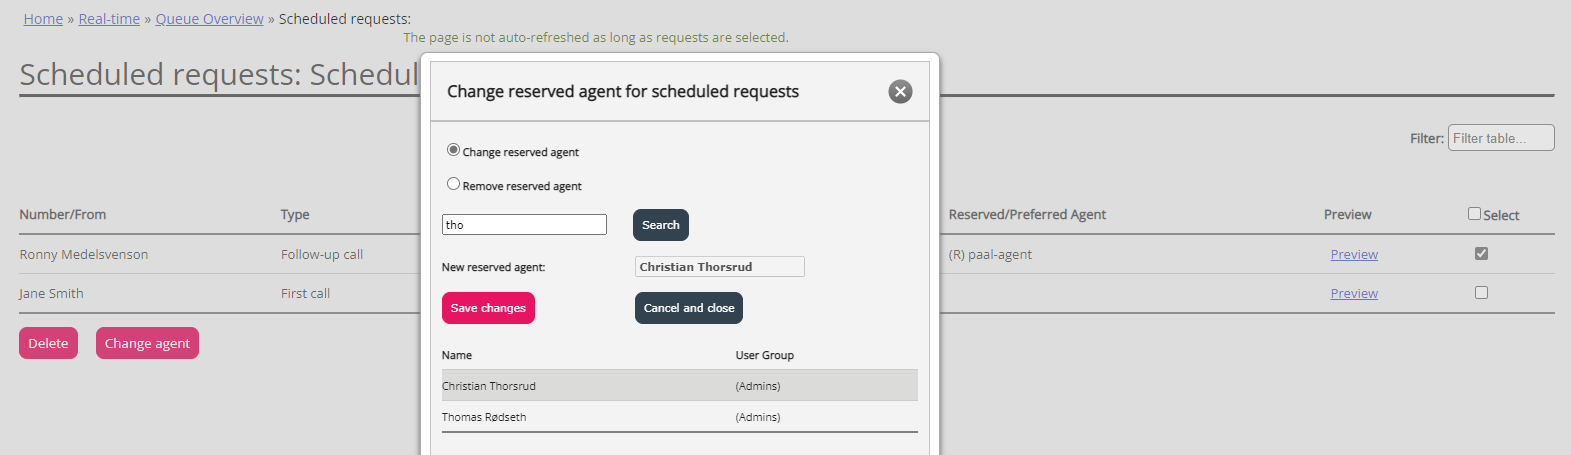Select Thomas Rødseth in results list

(x=484, y=417)
